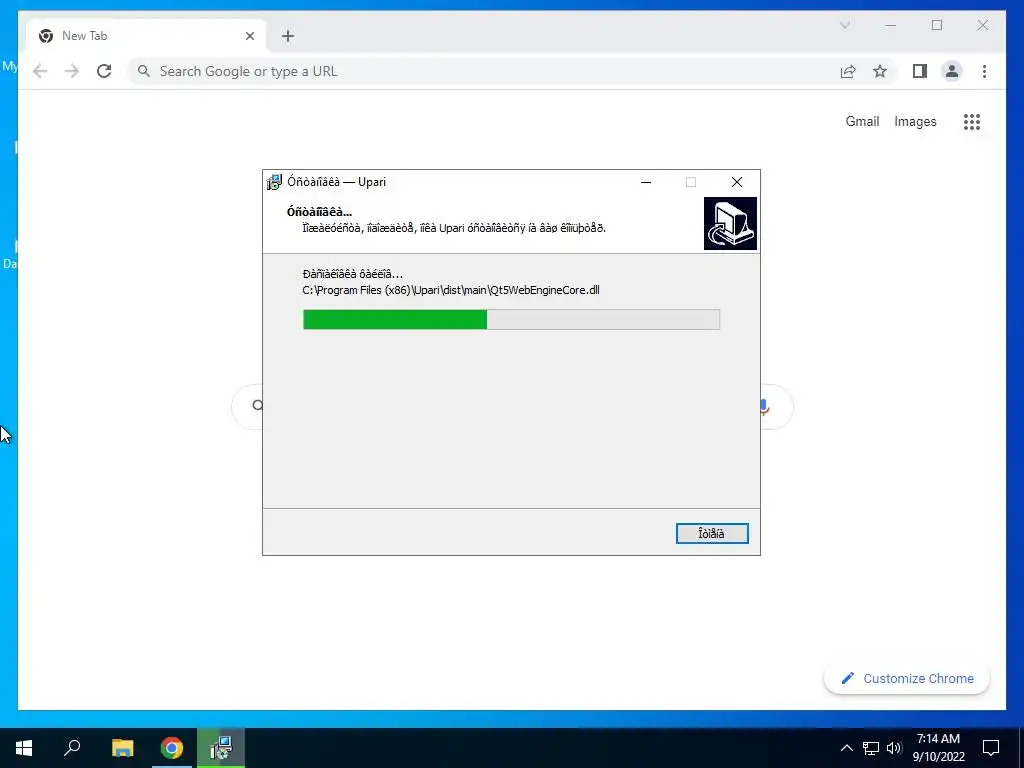Minimize the Chrome window
Viewport: 1024px width, 768px height.
(x=891, y=25)
